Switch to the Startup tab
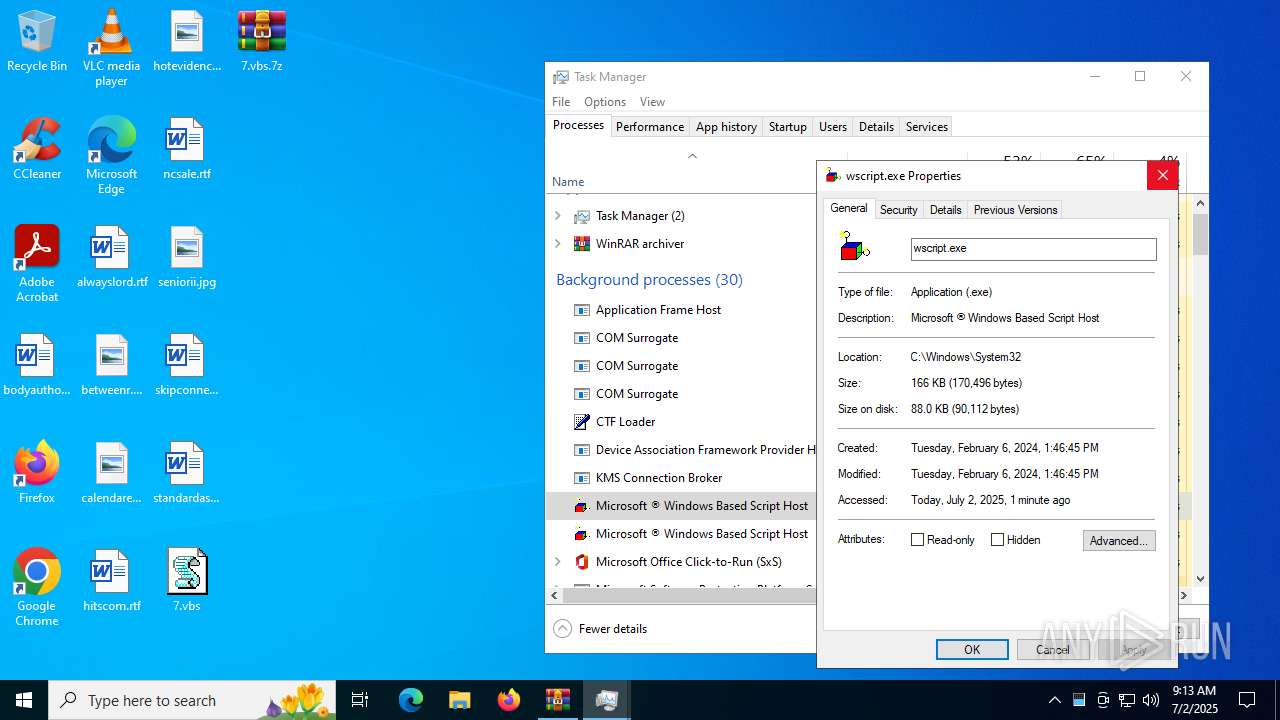This screenshot has width=1280, height=720. click(x=787, y=127)
